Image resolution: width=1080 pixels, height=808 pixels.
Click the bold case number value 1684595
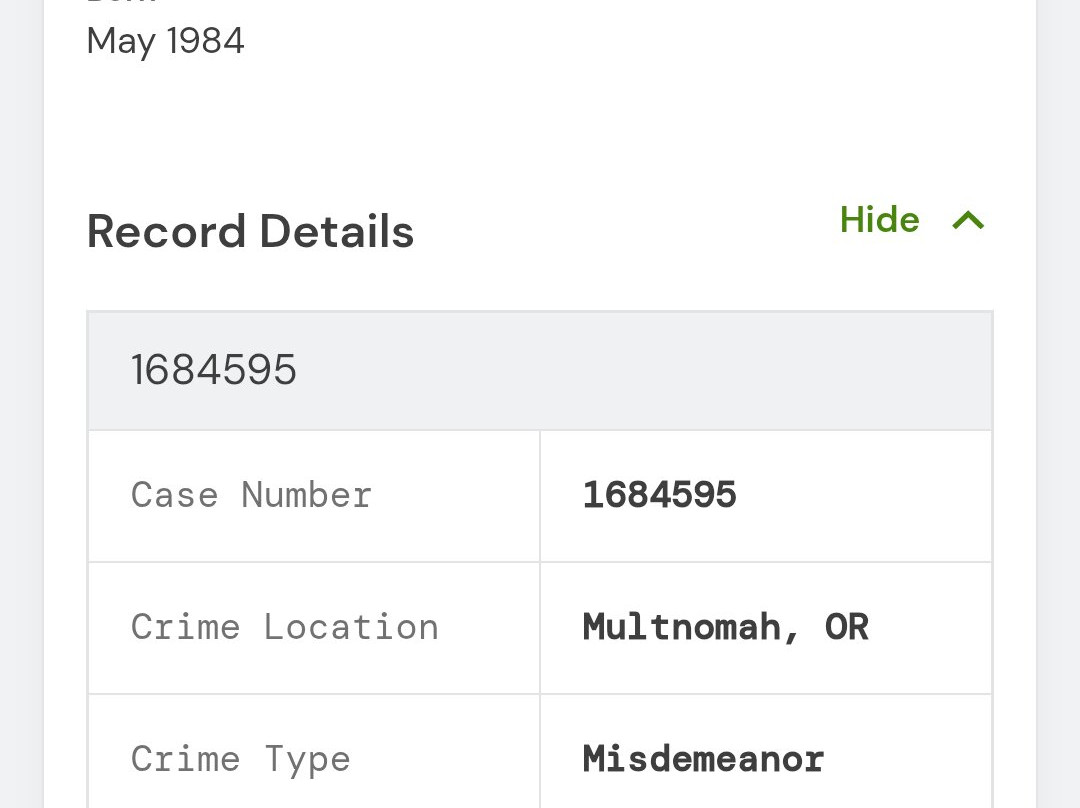pyautogui.click(x=659, y=495)
